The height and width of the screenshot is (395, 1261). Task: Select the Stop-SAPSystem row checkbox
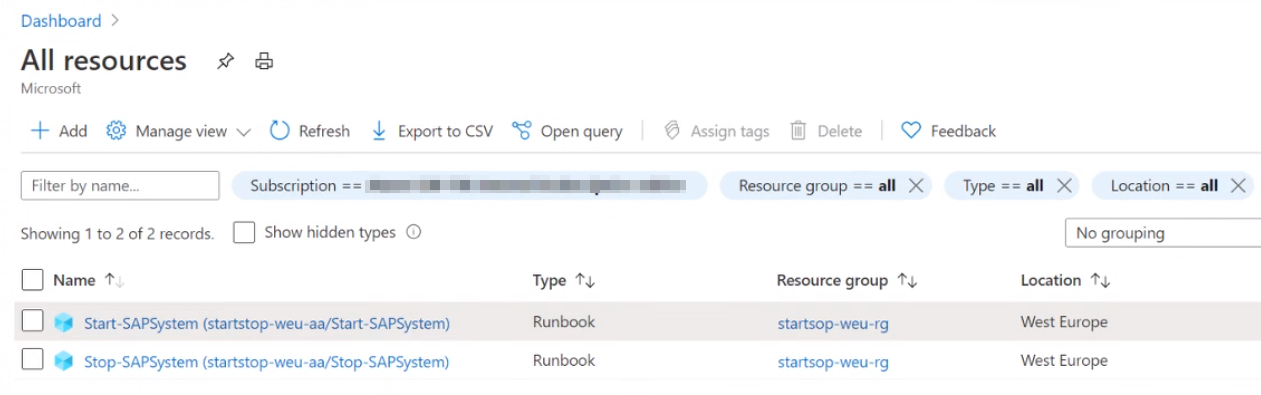(32, 360)
